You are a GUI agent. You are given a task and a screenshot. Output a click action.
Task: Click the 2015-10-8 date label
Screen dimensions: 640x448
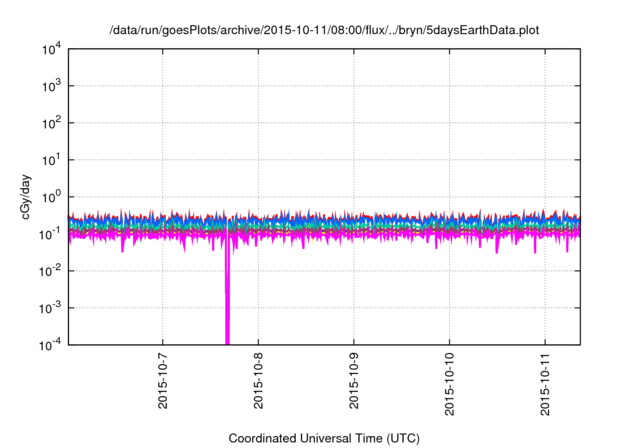[258, 381]
